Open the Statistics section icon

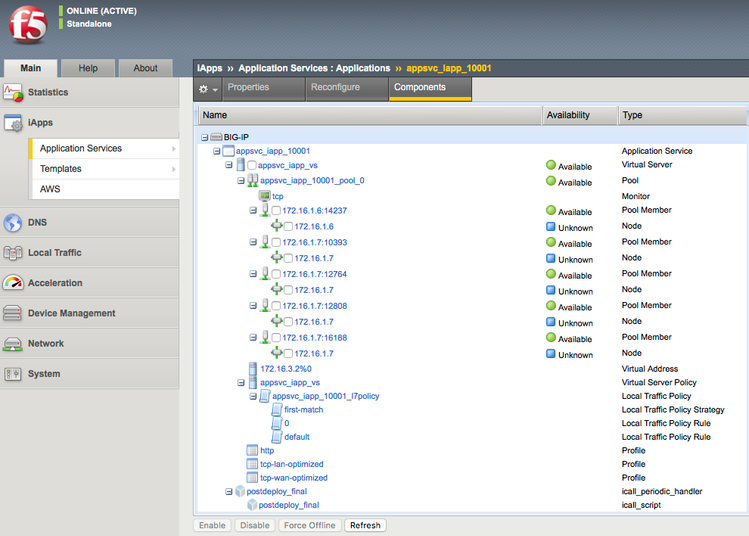13,93
